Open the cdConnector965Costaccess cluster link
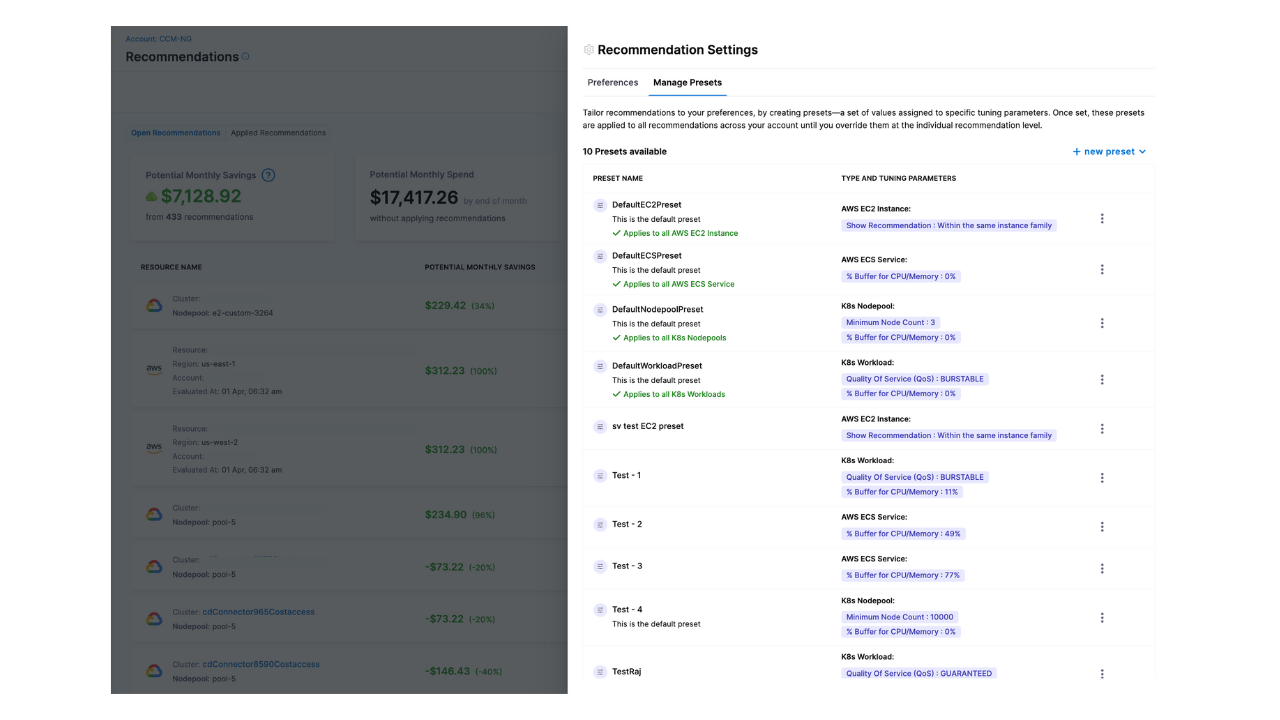This screenshot has width=1280, height=720. (260, 612)
